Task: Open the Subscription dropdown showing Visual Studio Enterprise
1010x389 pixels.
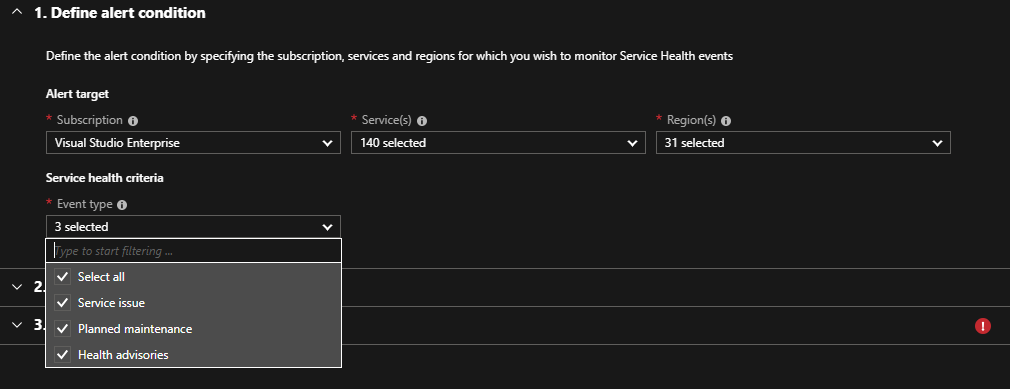Action: 193,143
